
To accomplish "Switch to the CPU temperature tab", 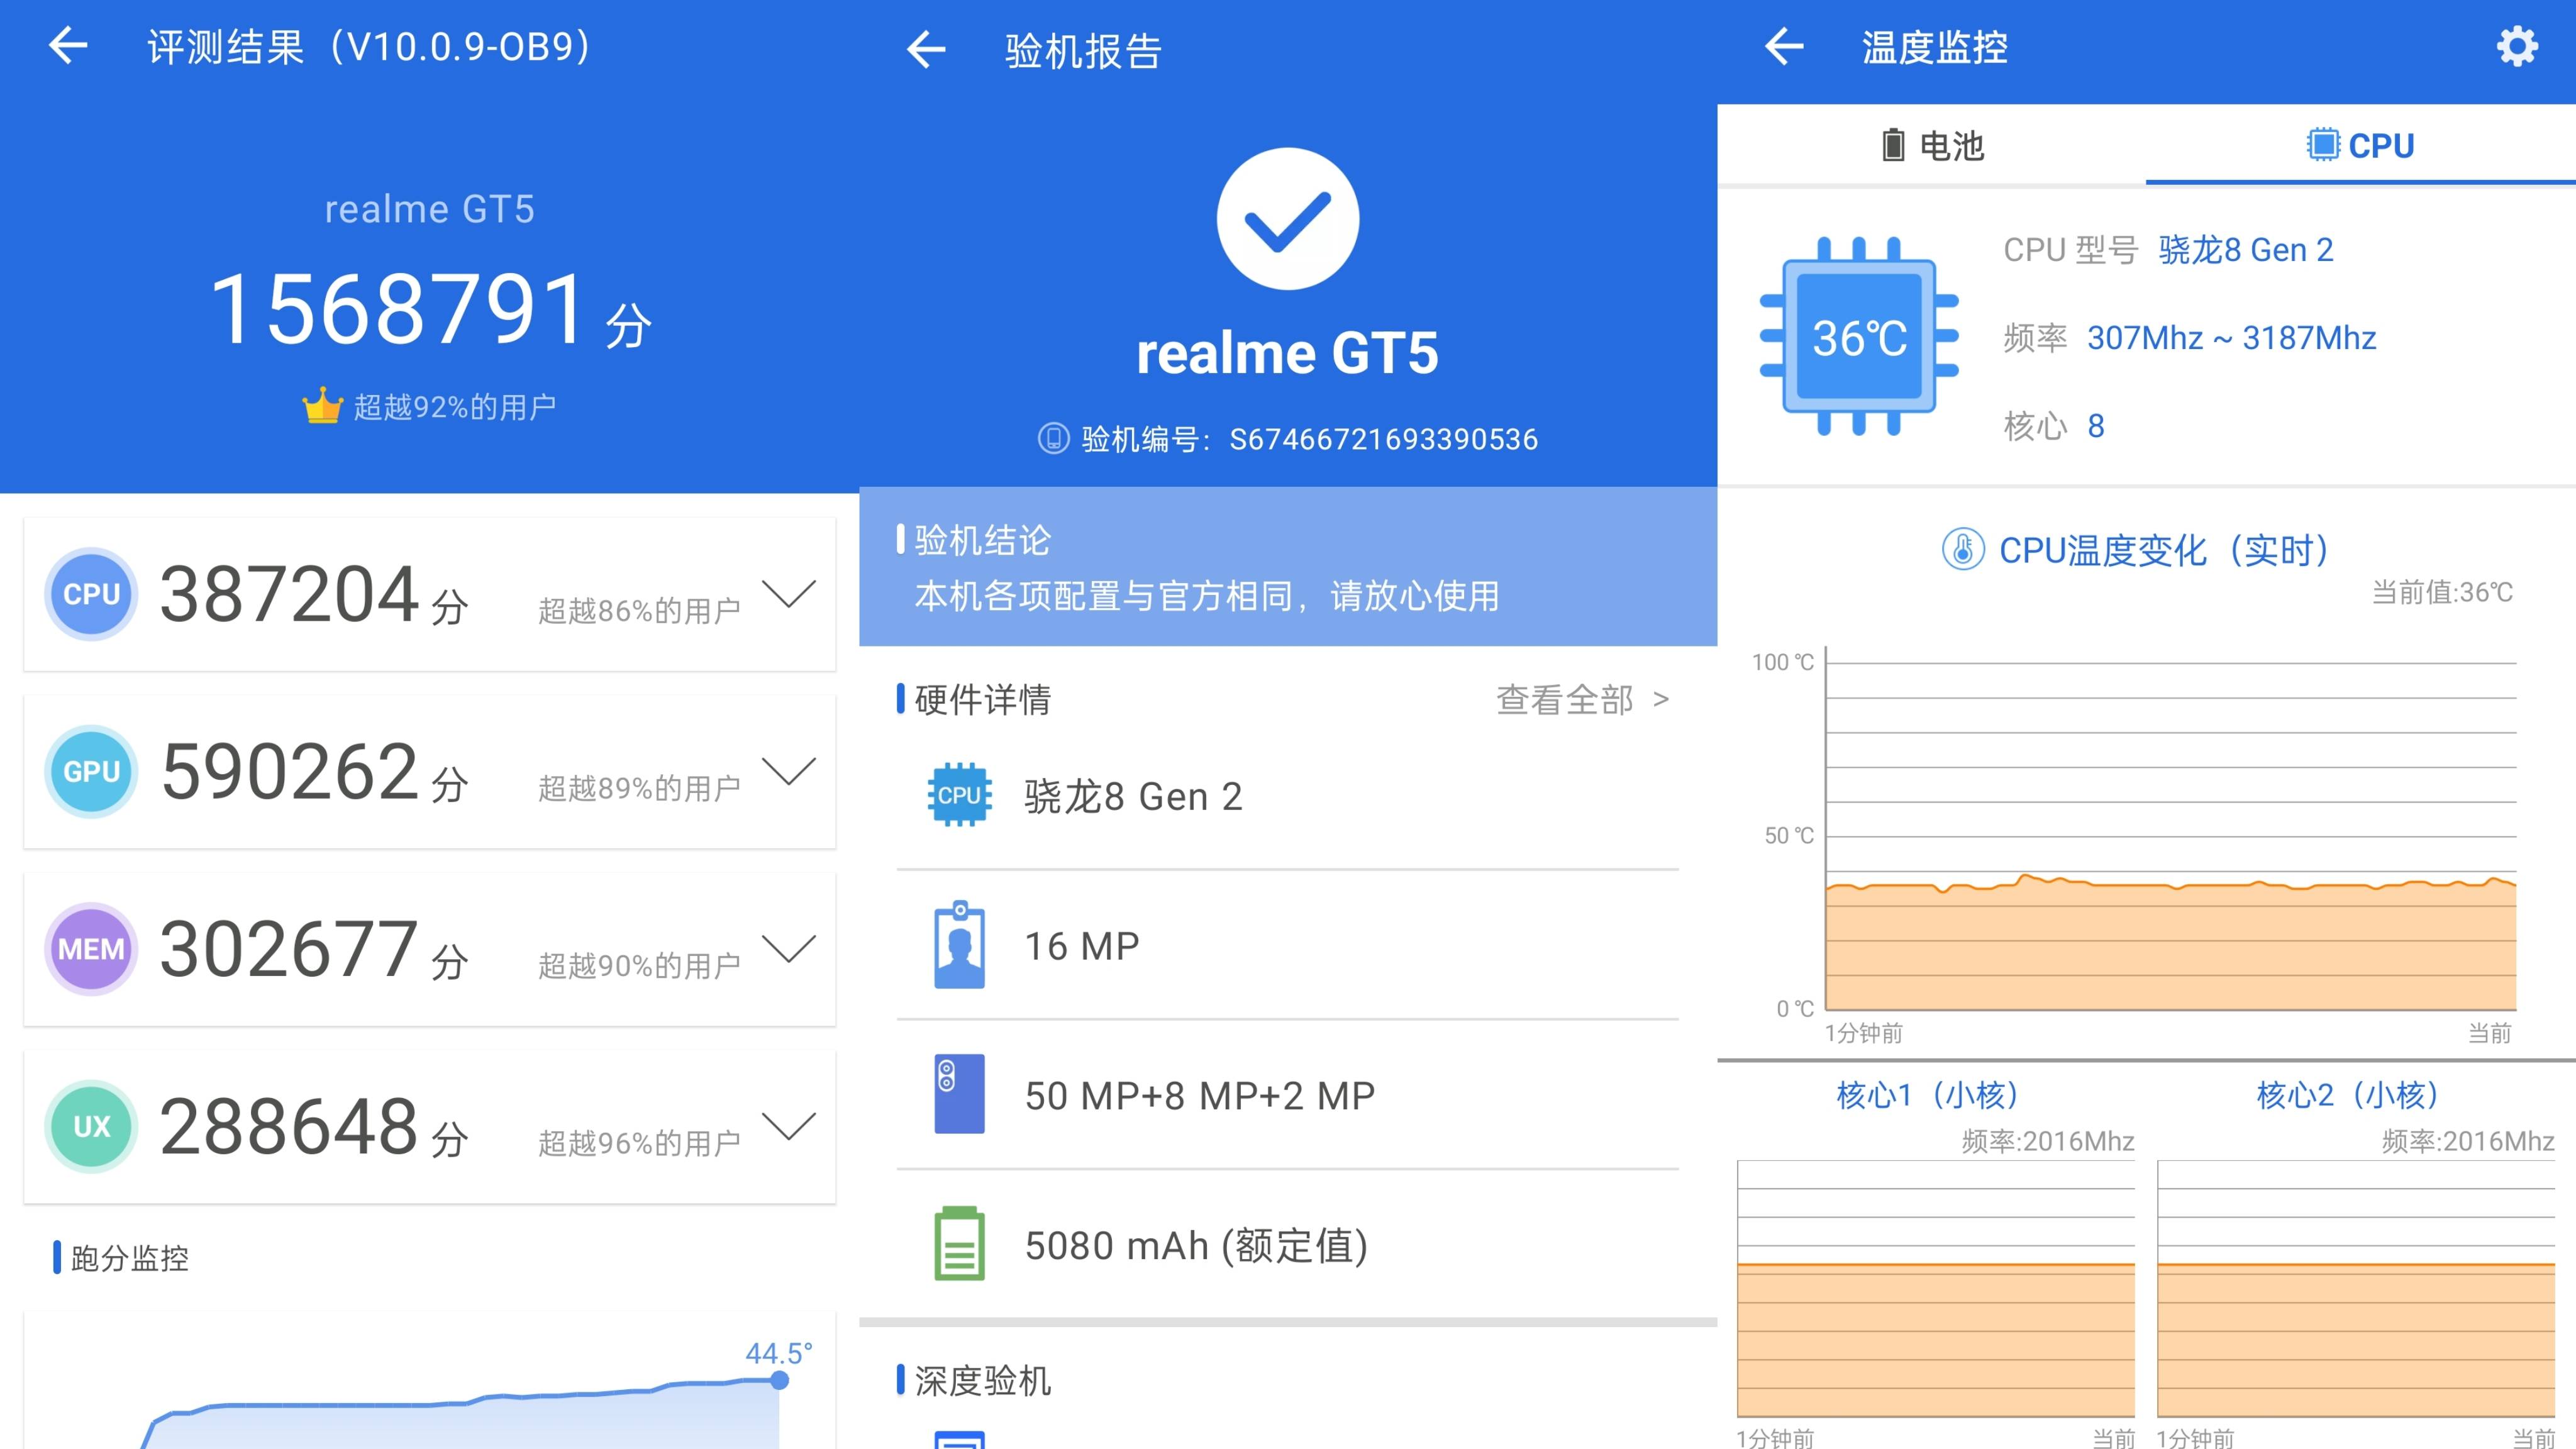I will [x=2361, y=145].
